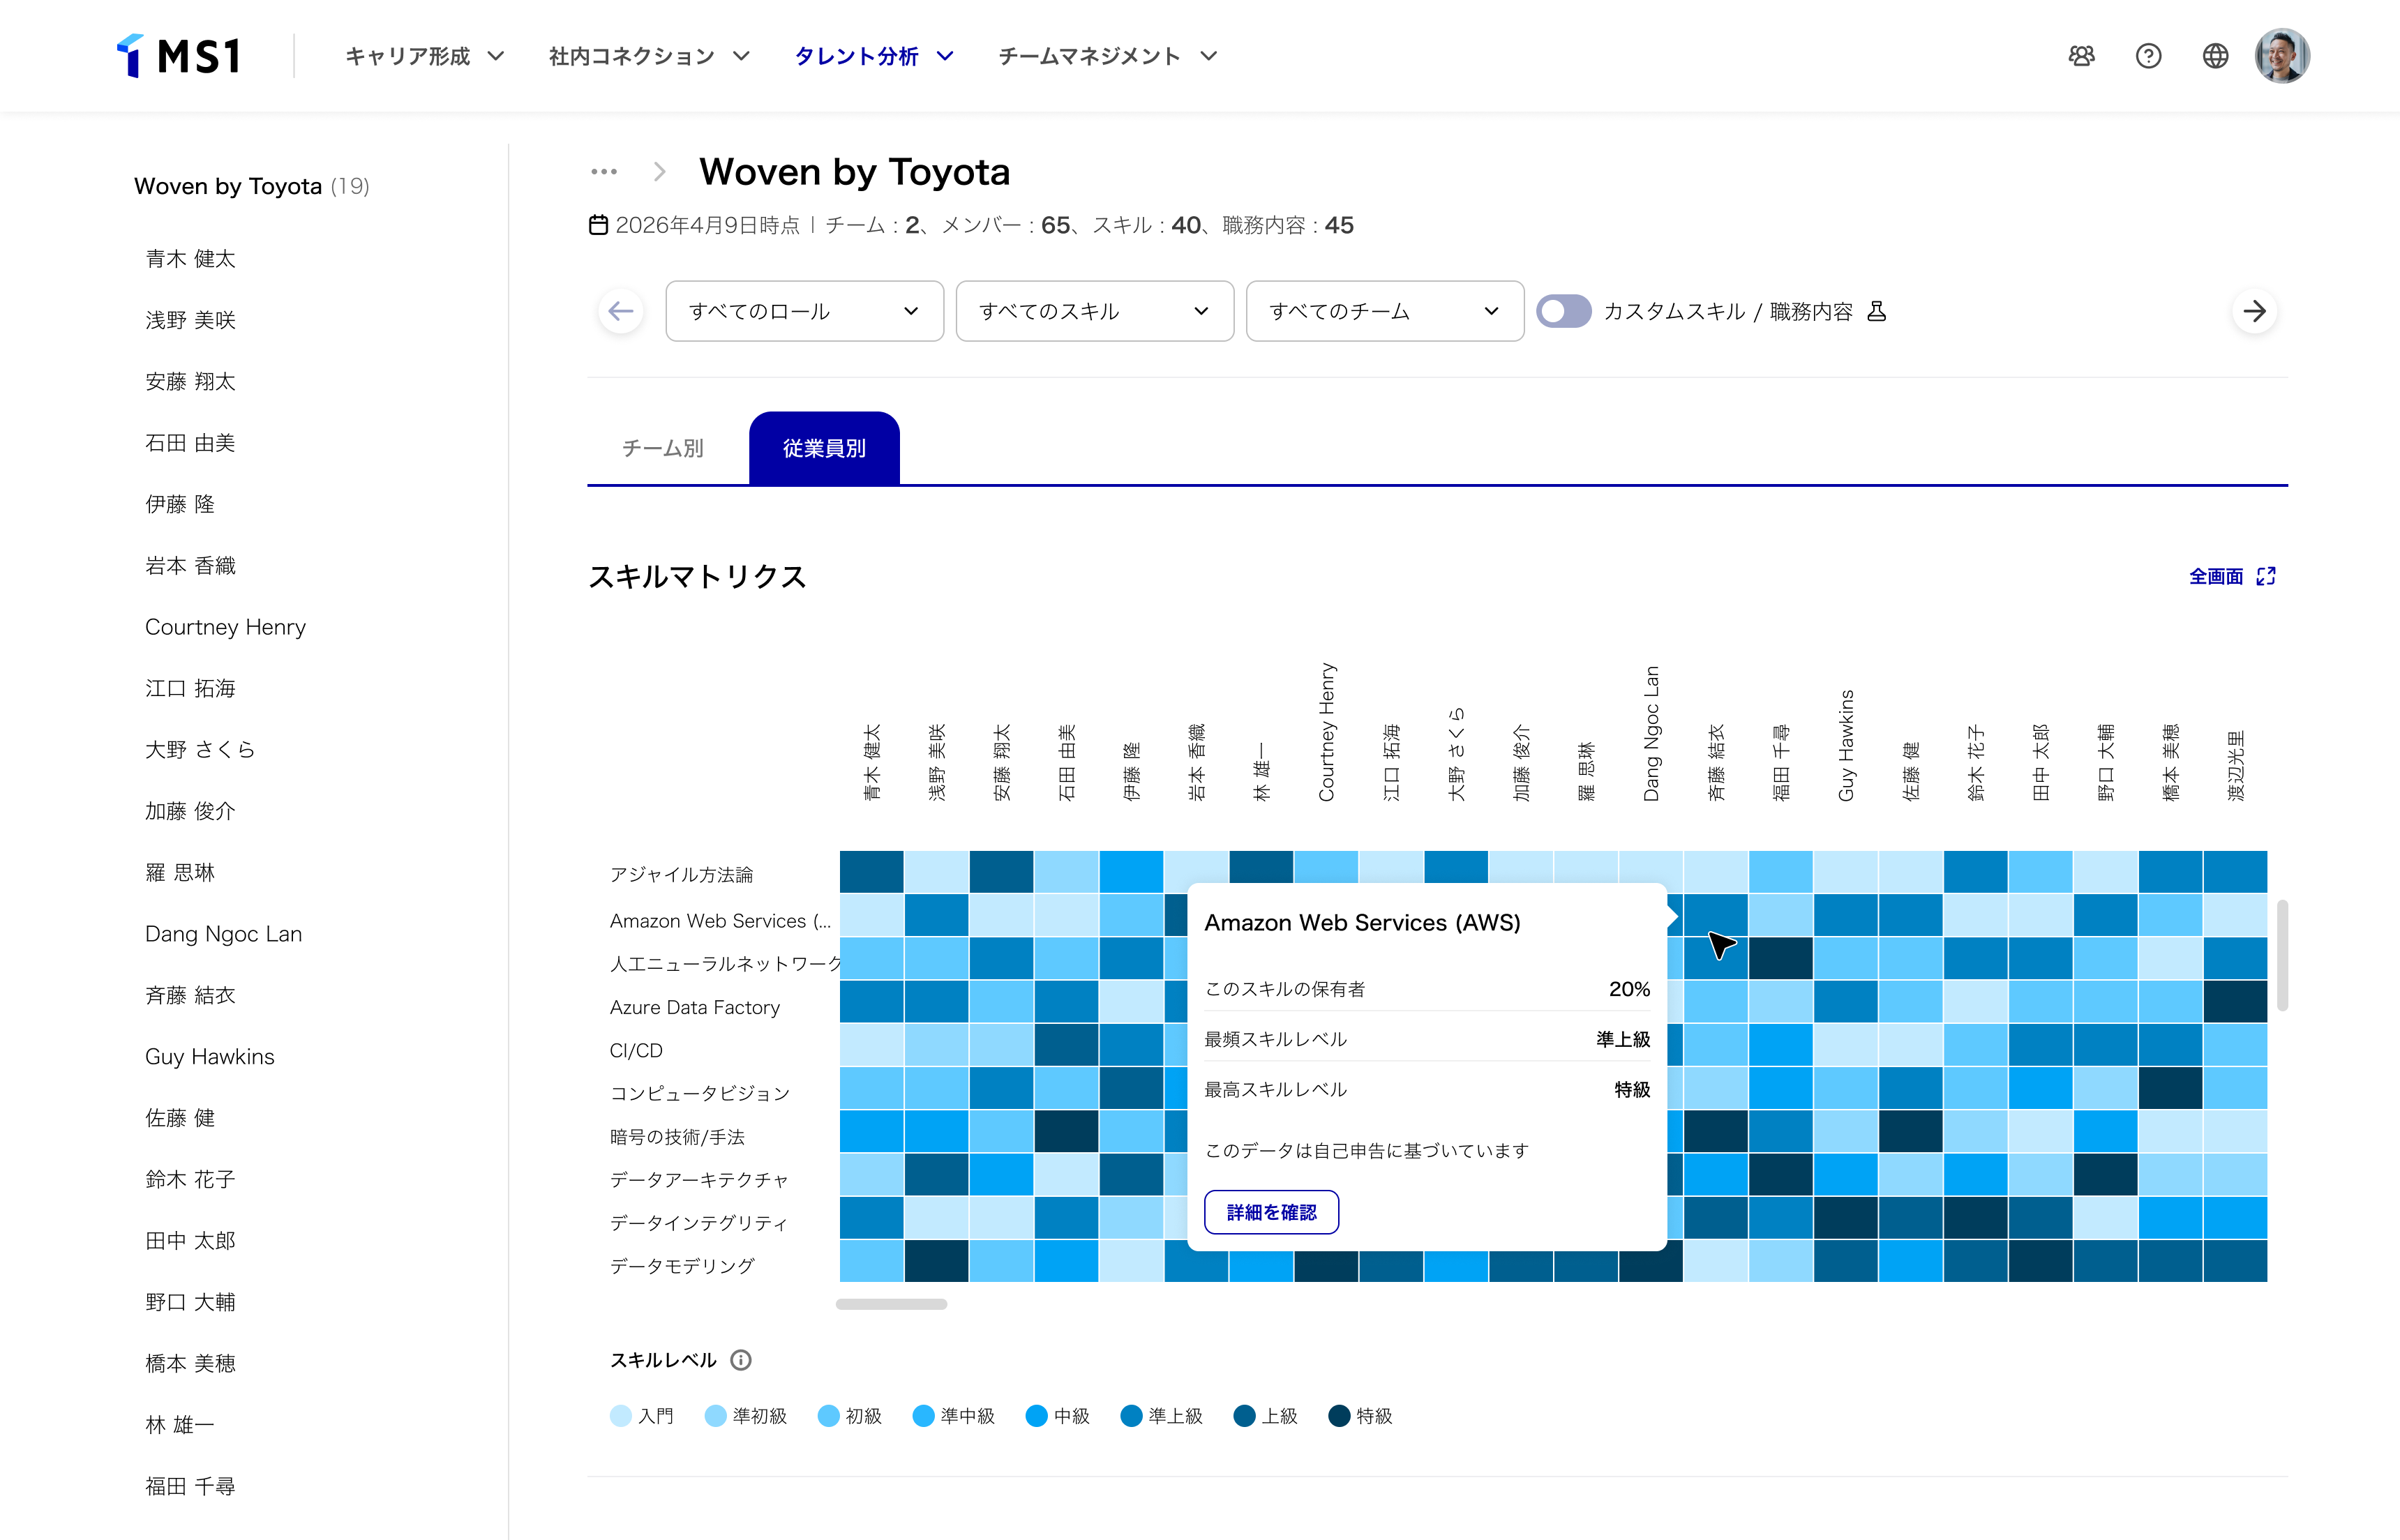Viewport: 2400px width, 1540px height.
Task: Click the アジャイル方法論 cell for 青木 健太
Action: coord(871,872)
